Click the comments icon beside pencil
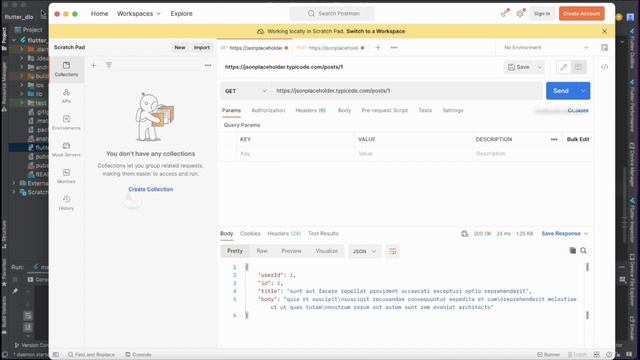Viewport: 640px width, 360px height. [x=578, y=67]
